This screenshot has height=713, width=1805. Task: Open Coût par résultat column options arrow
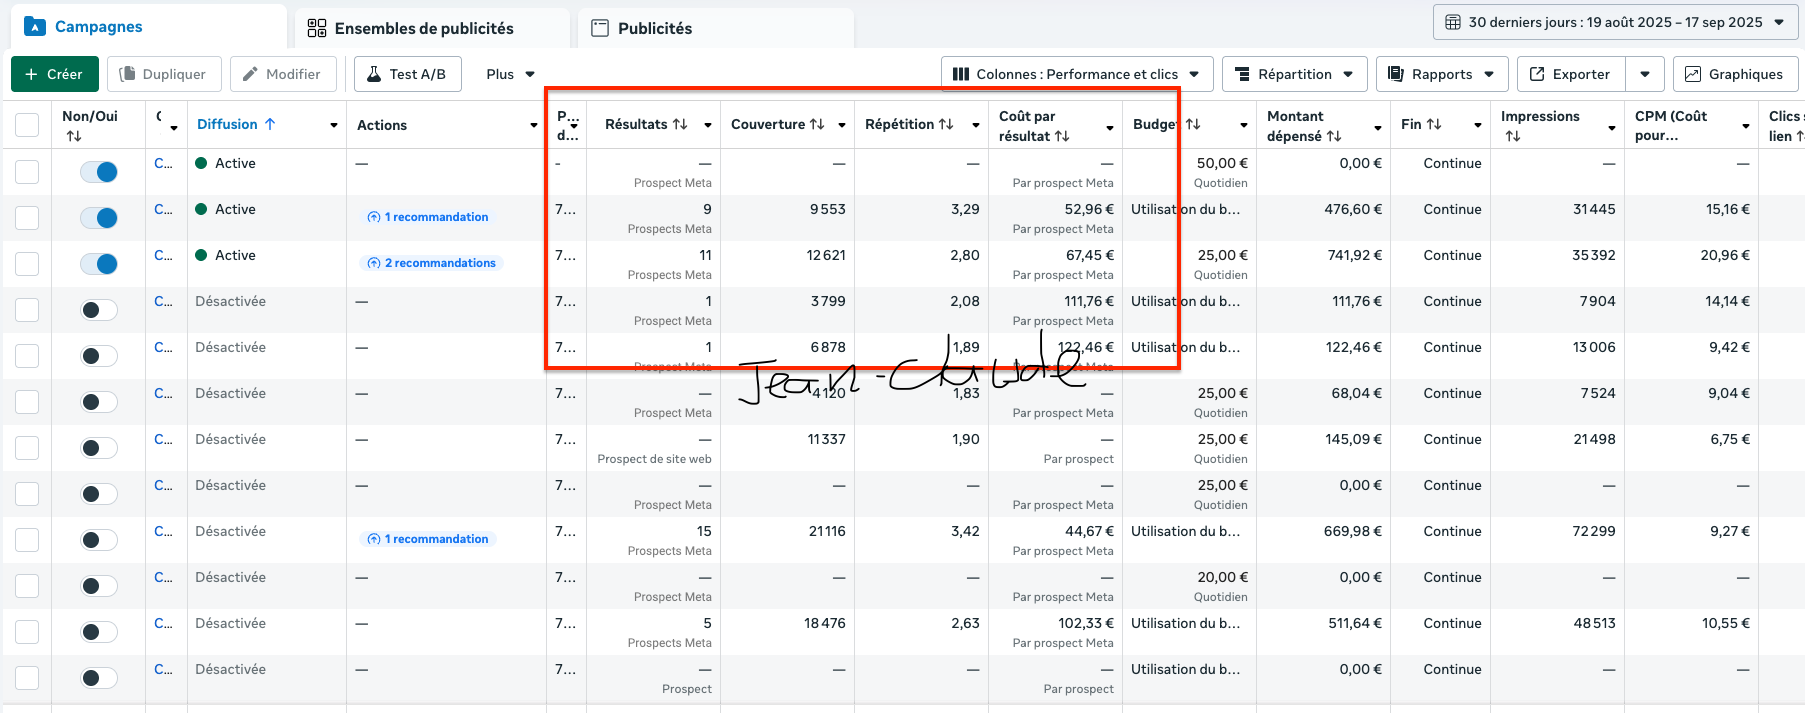click(x=1110, y=127)
